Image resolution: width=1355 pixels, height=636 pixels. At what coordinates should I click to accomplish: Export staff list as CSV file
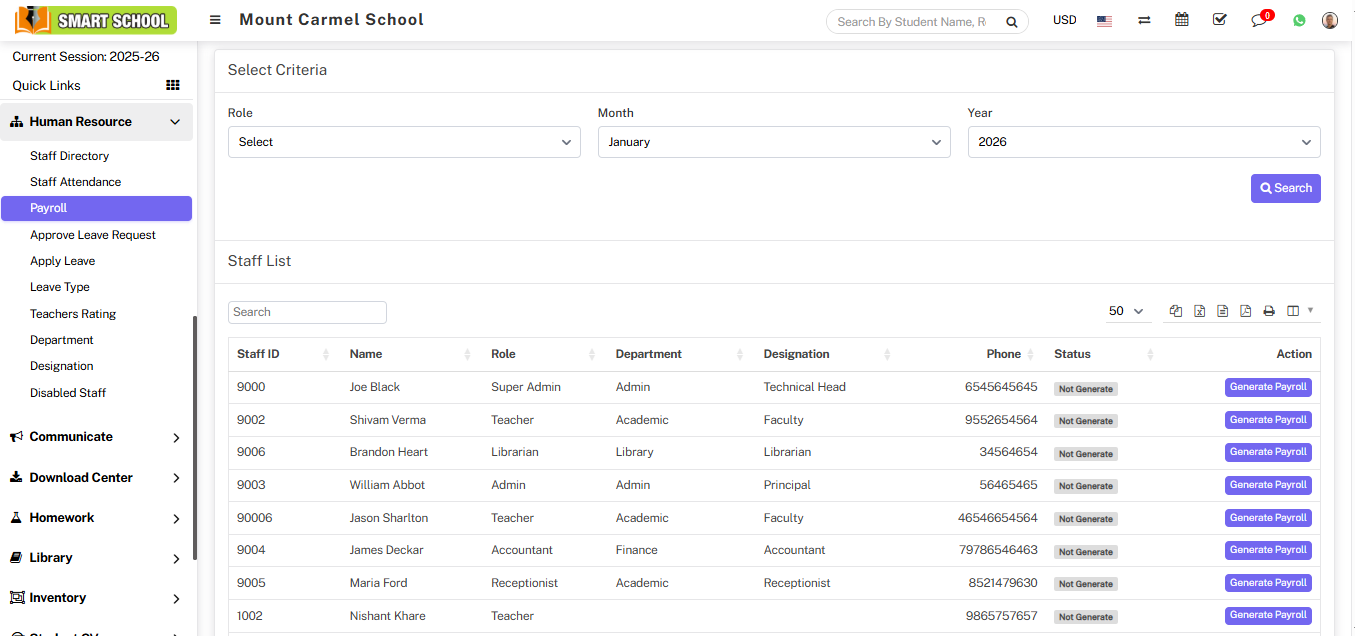click(x=1222, y=311)
